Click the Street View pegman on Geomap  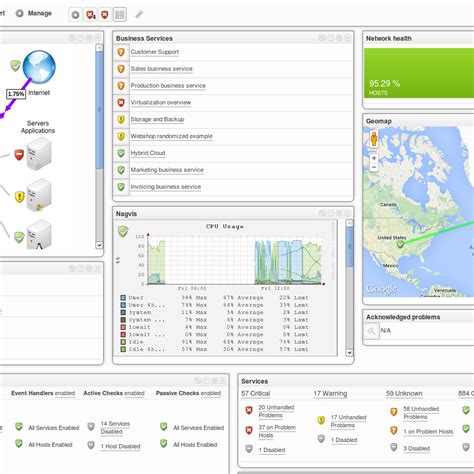(x=374, y=139)
